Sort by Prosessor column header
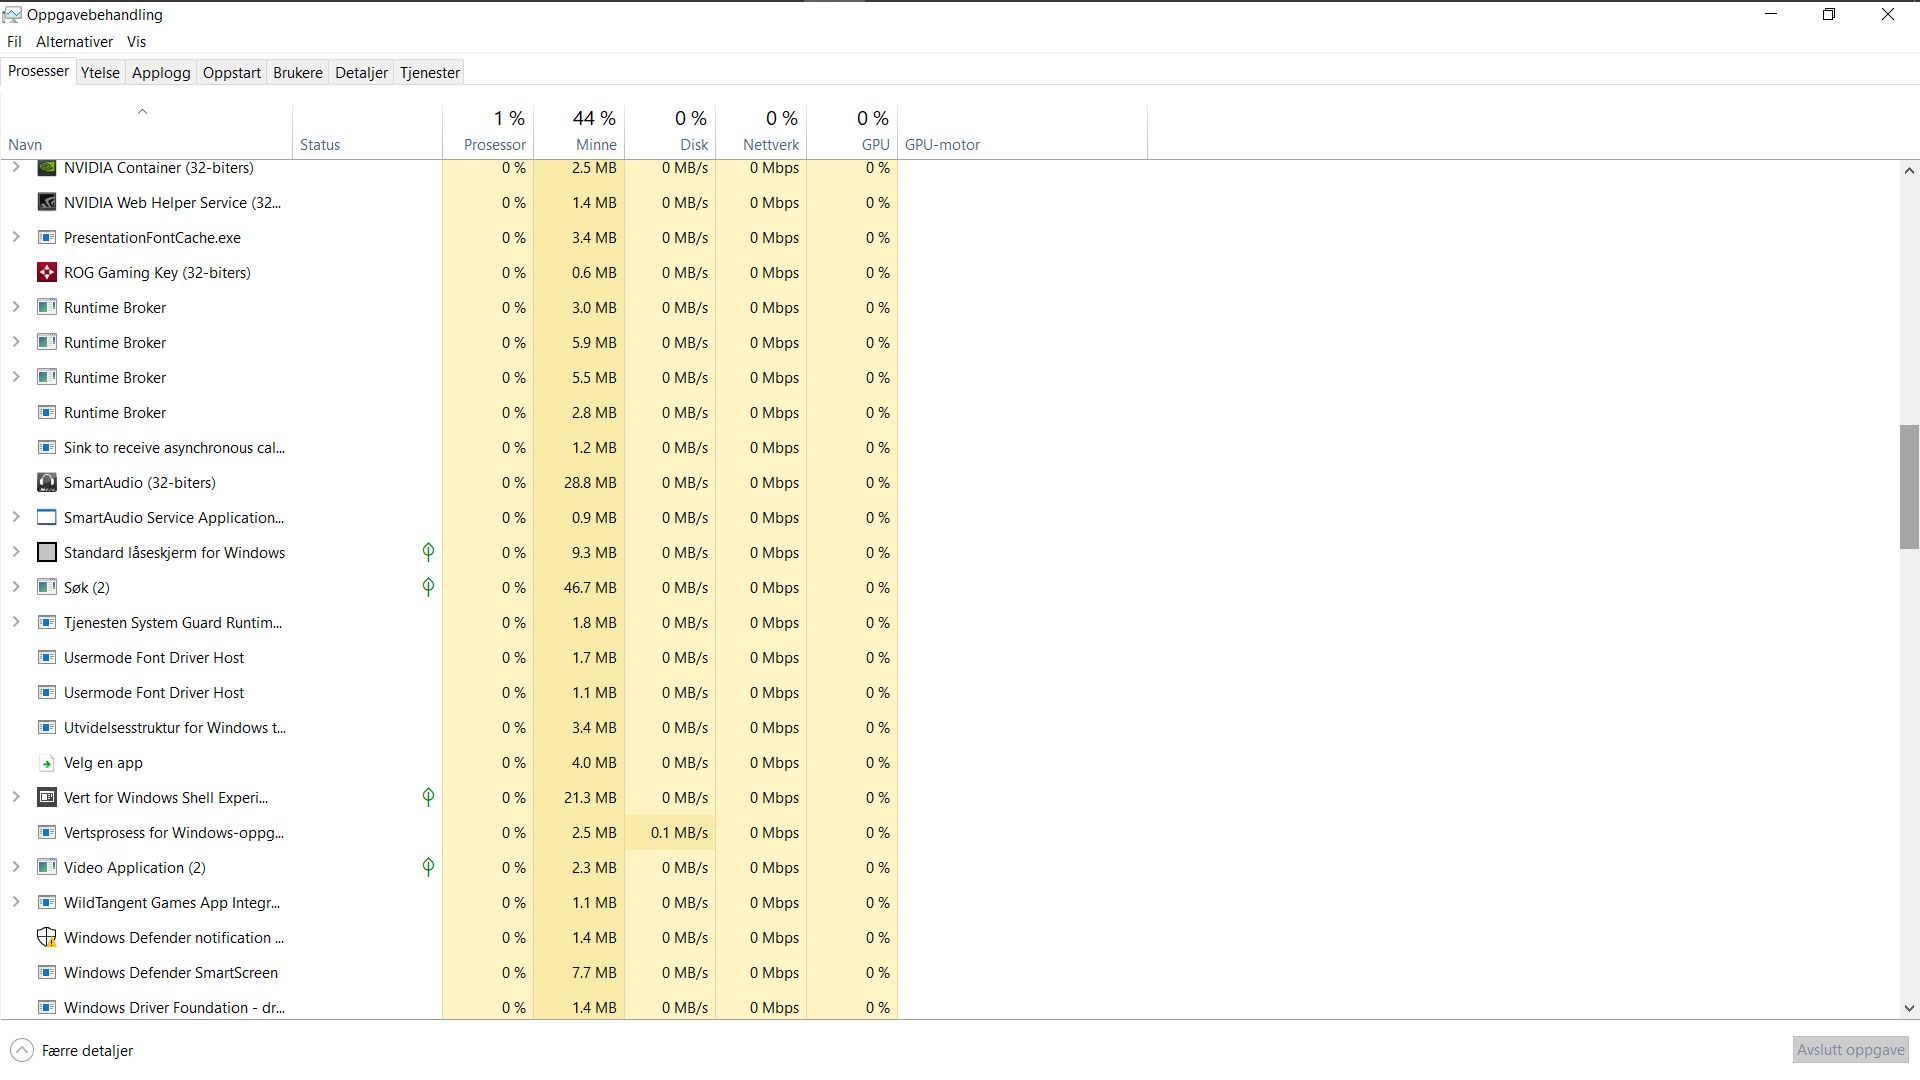This screenshot has width=1920, height=1080. click(x=488, y=131)
